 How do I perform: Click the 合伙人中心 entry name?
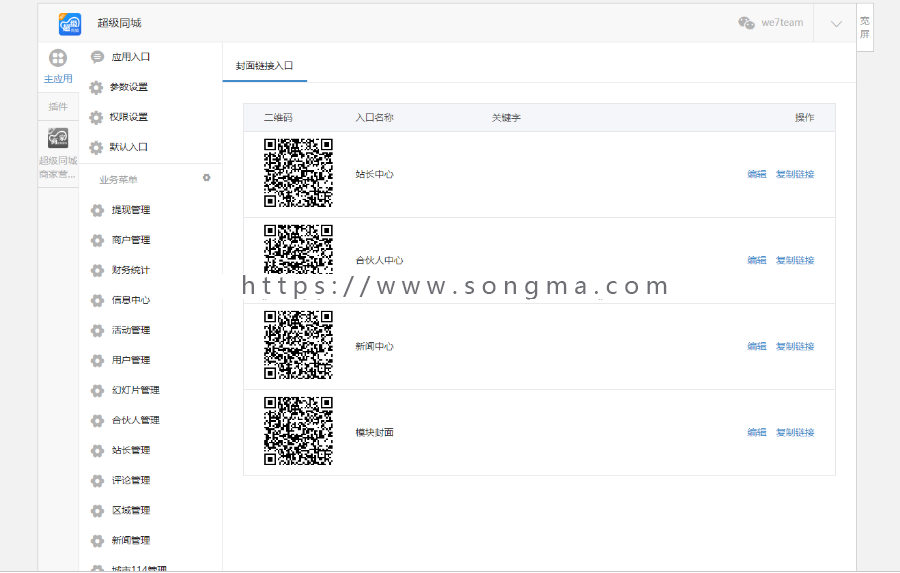(x=379, y=260)
